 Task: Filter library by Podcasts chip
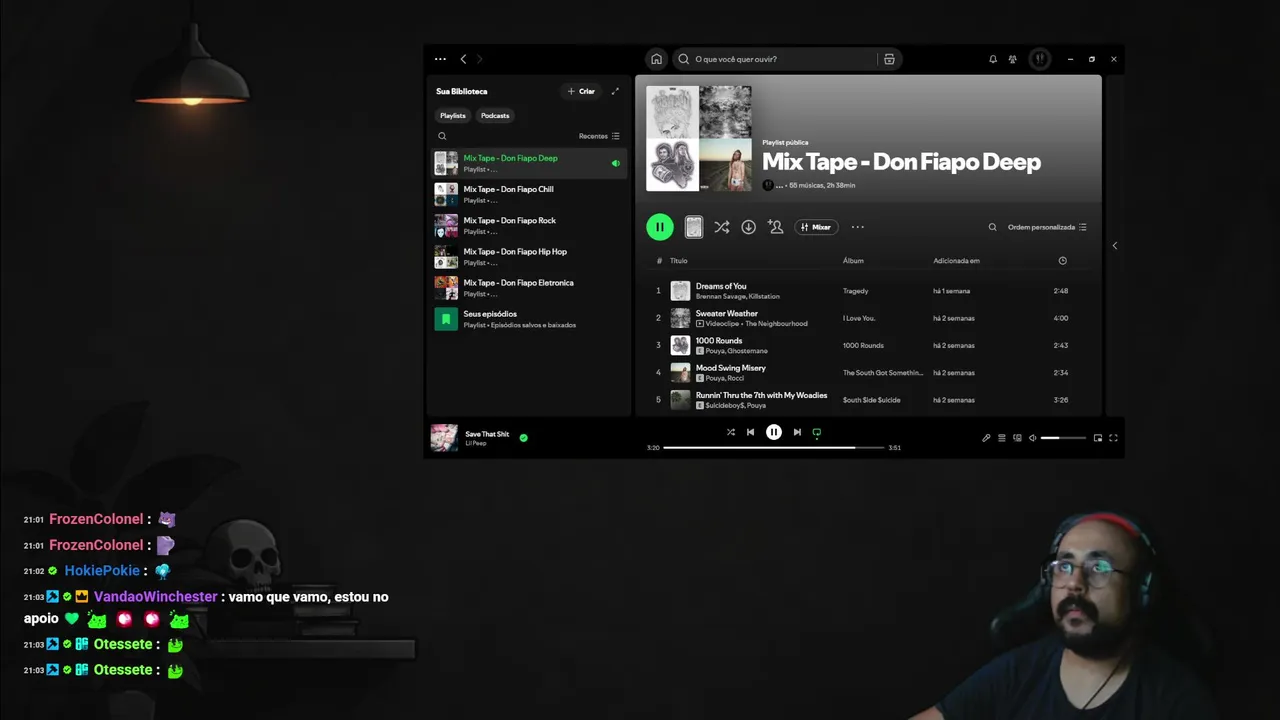pos(495,115)
